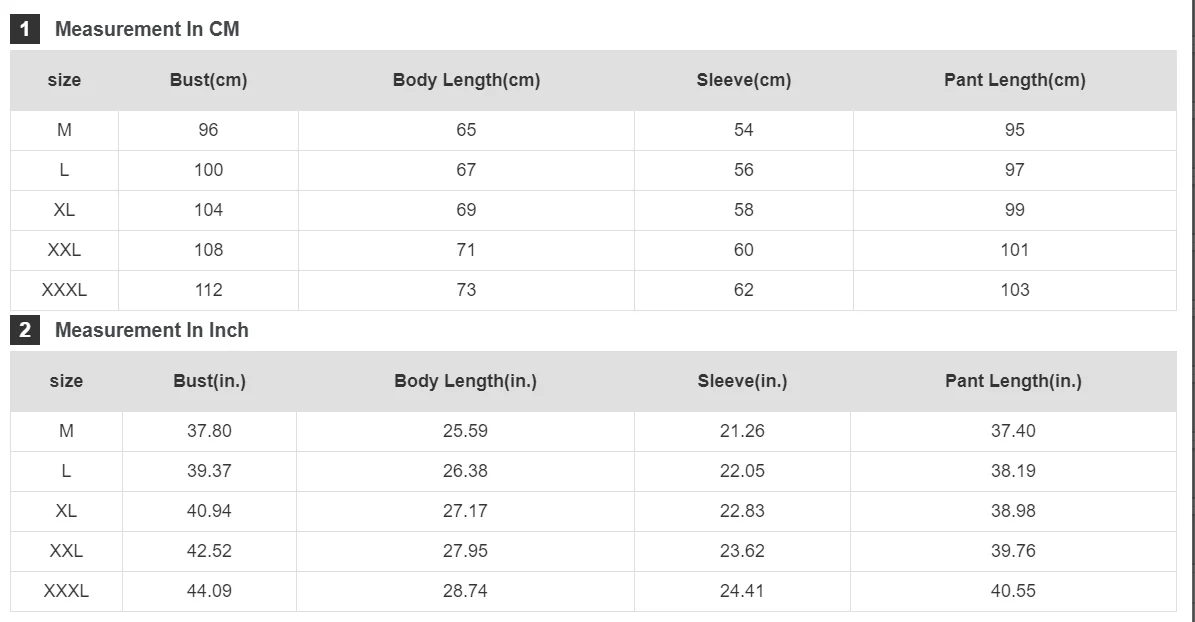Screen dimensions: 1195x622
Task: Click the XL size cell in CM table
Action: click(x=64, y=210)
